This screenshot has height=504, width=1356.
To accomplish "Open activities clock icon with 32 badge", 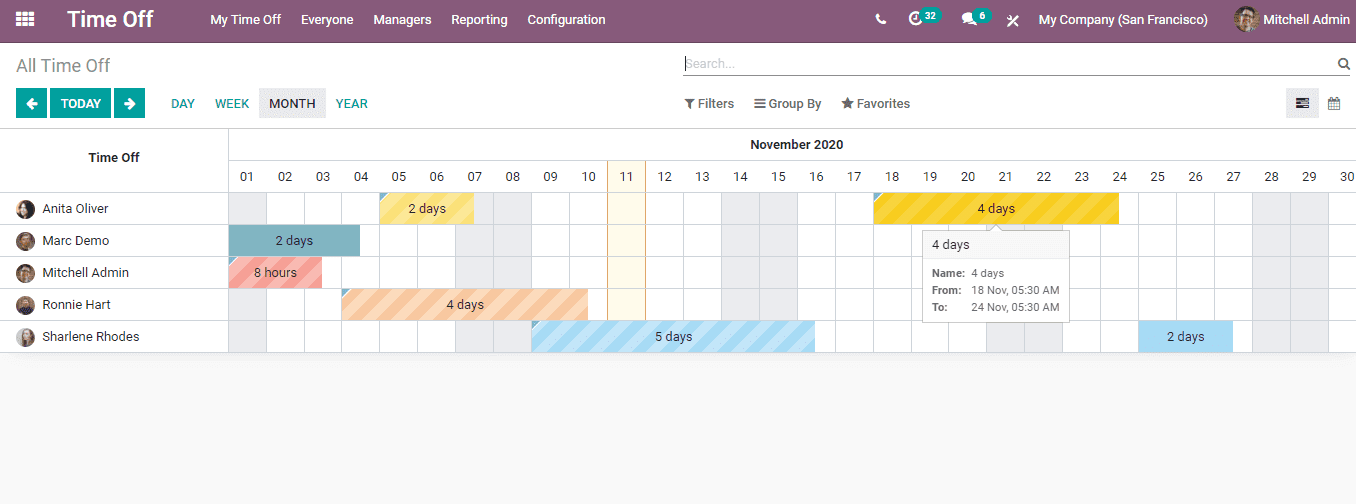I will click(x=923, y=18).
